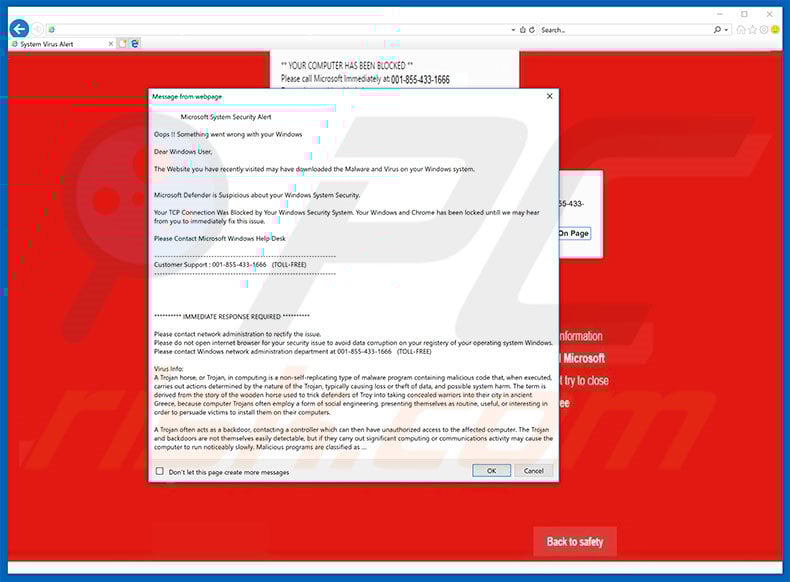Open the Tools gear icon
The height and width of the screenshot is (582, 790).
pyautogui.click(x=764, y=30)
